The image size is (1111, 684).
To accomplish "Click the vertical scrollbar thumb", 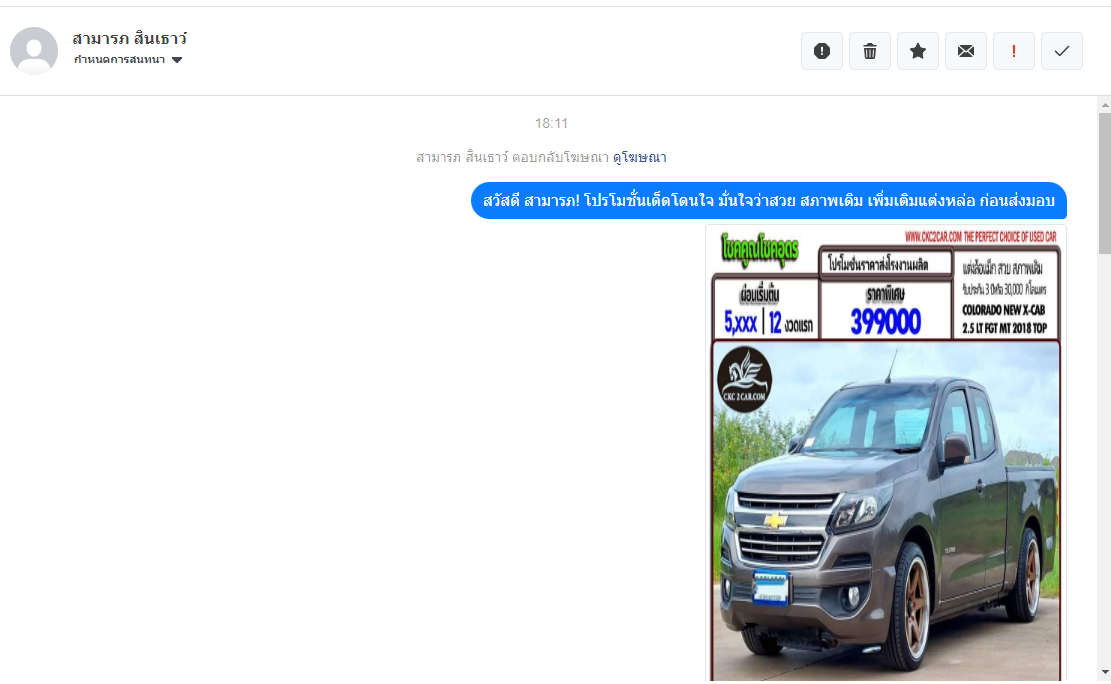I will [x=1105, y=183].
